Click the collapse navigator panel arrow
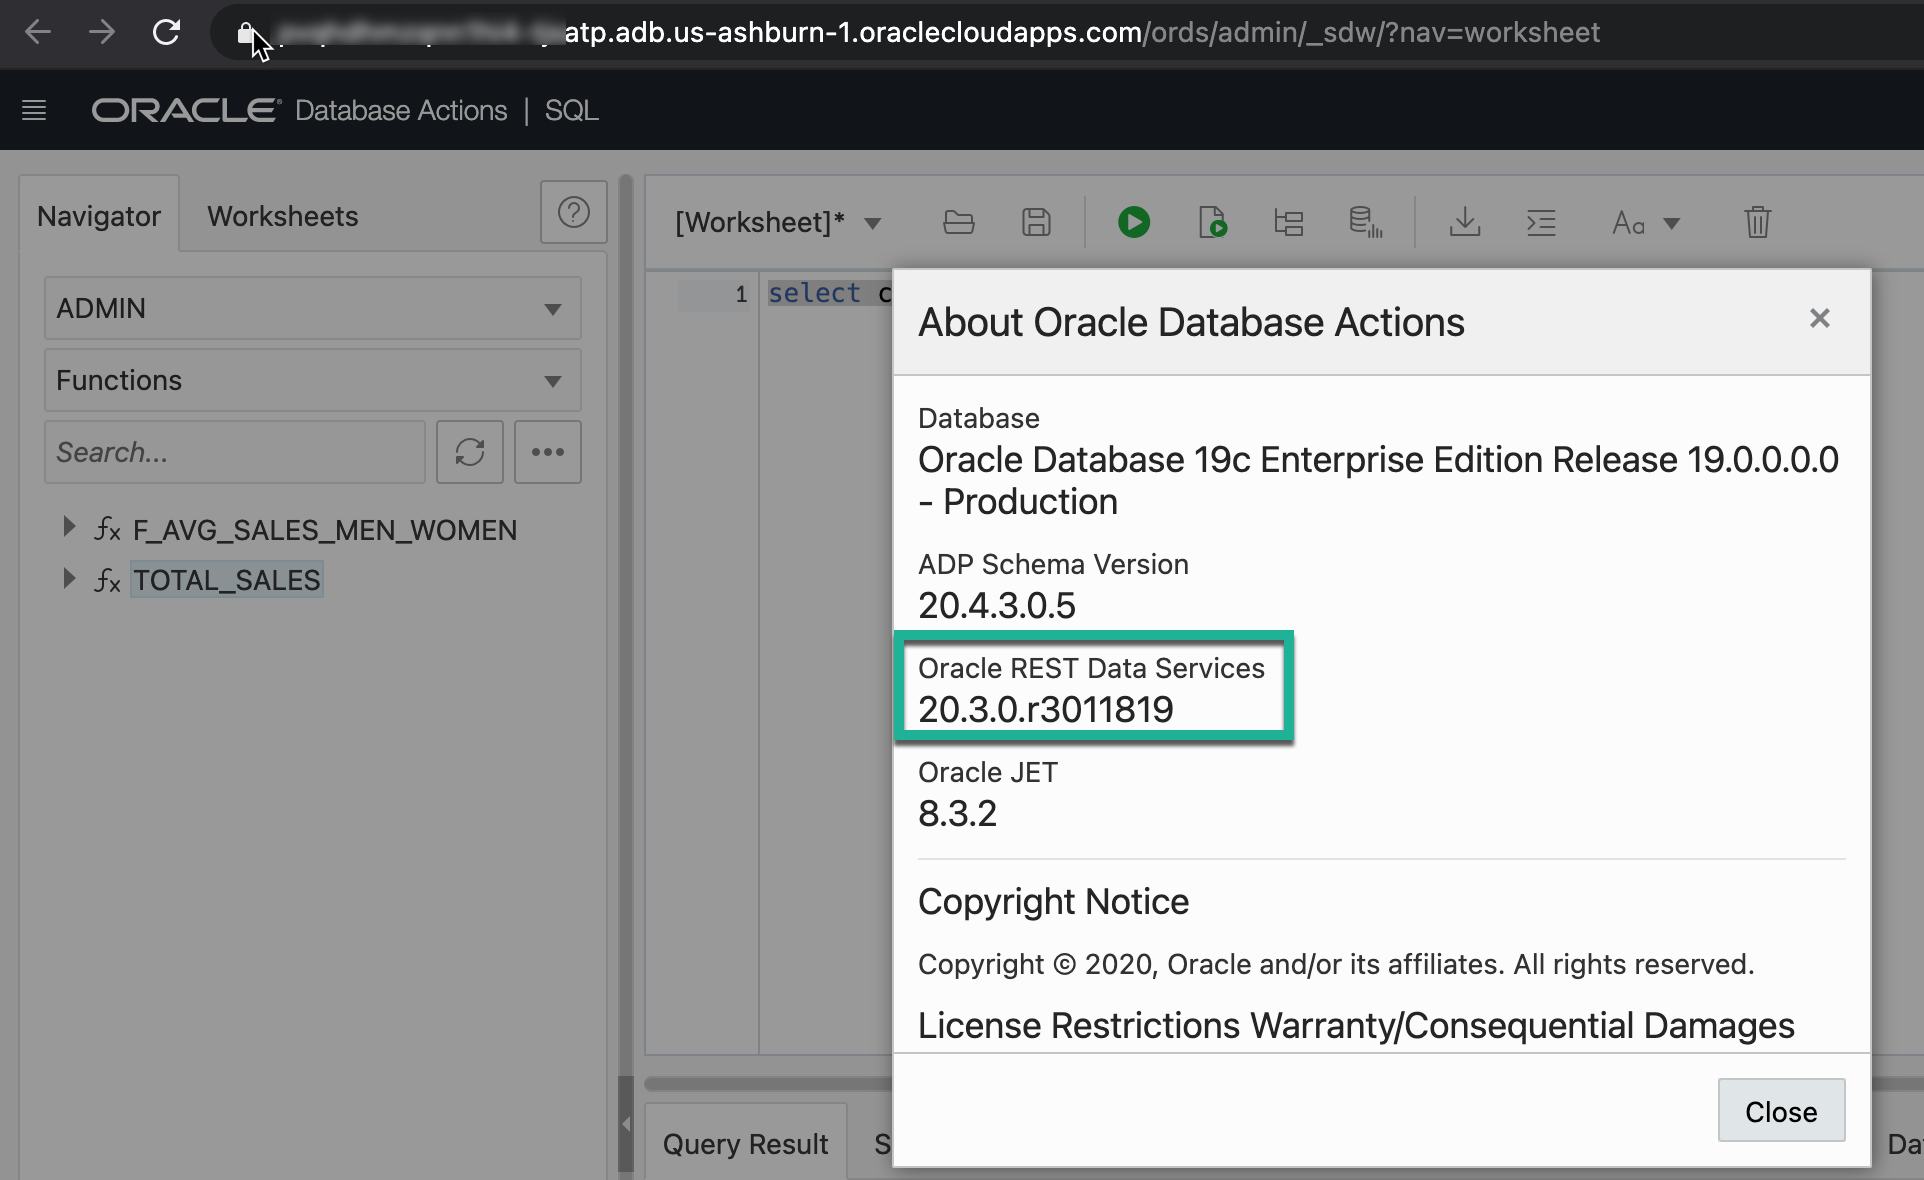The height and width of the screenshot is (1180, 1924). 626,1124
